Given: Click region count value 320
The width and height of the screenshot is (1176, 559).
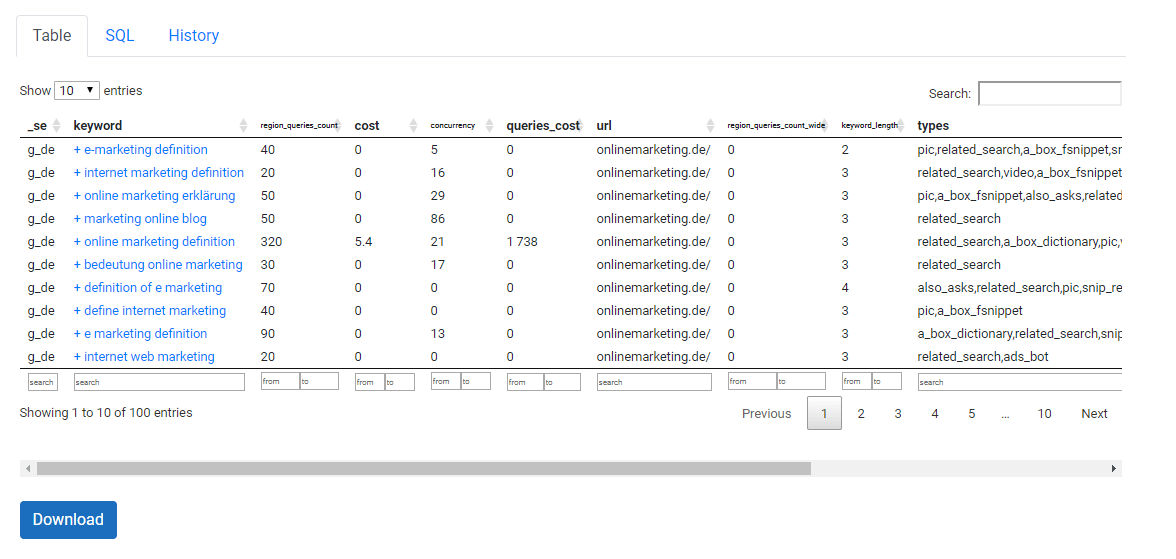Looking at the screenshot, I should coord(271,242).
